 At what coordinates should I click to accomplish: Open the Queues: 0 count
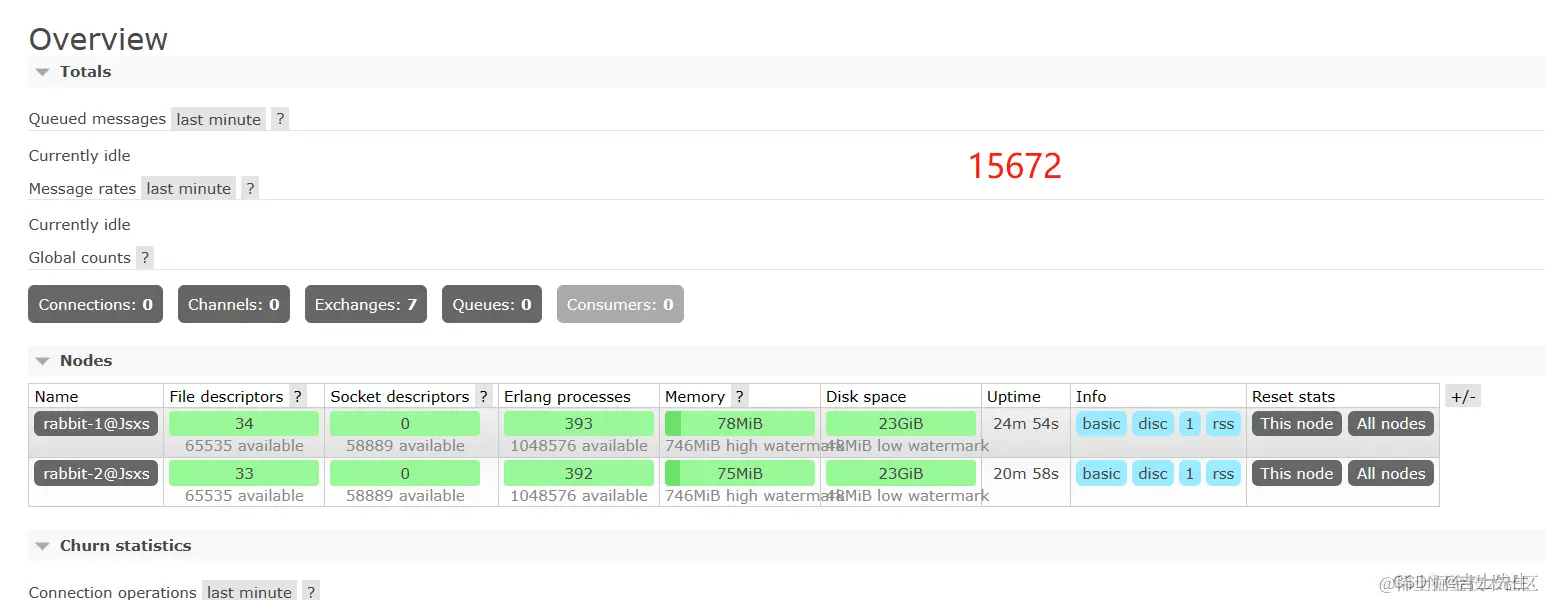[492, 304]
